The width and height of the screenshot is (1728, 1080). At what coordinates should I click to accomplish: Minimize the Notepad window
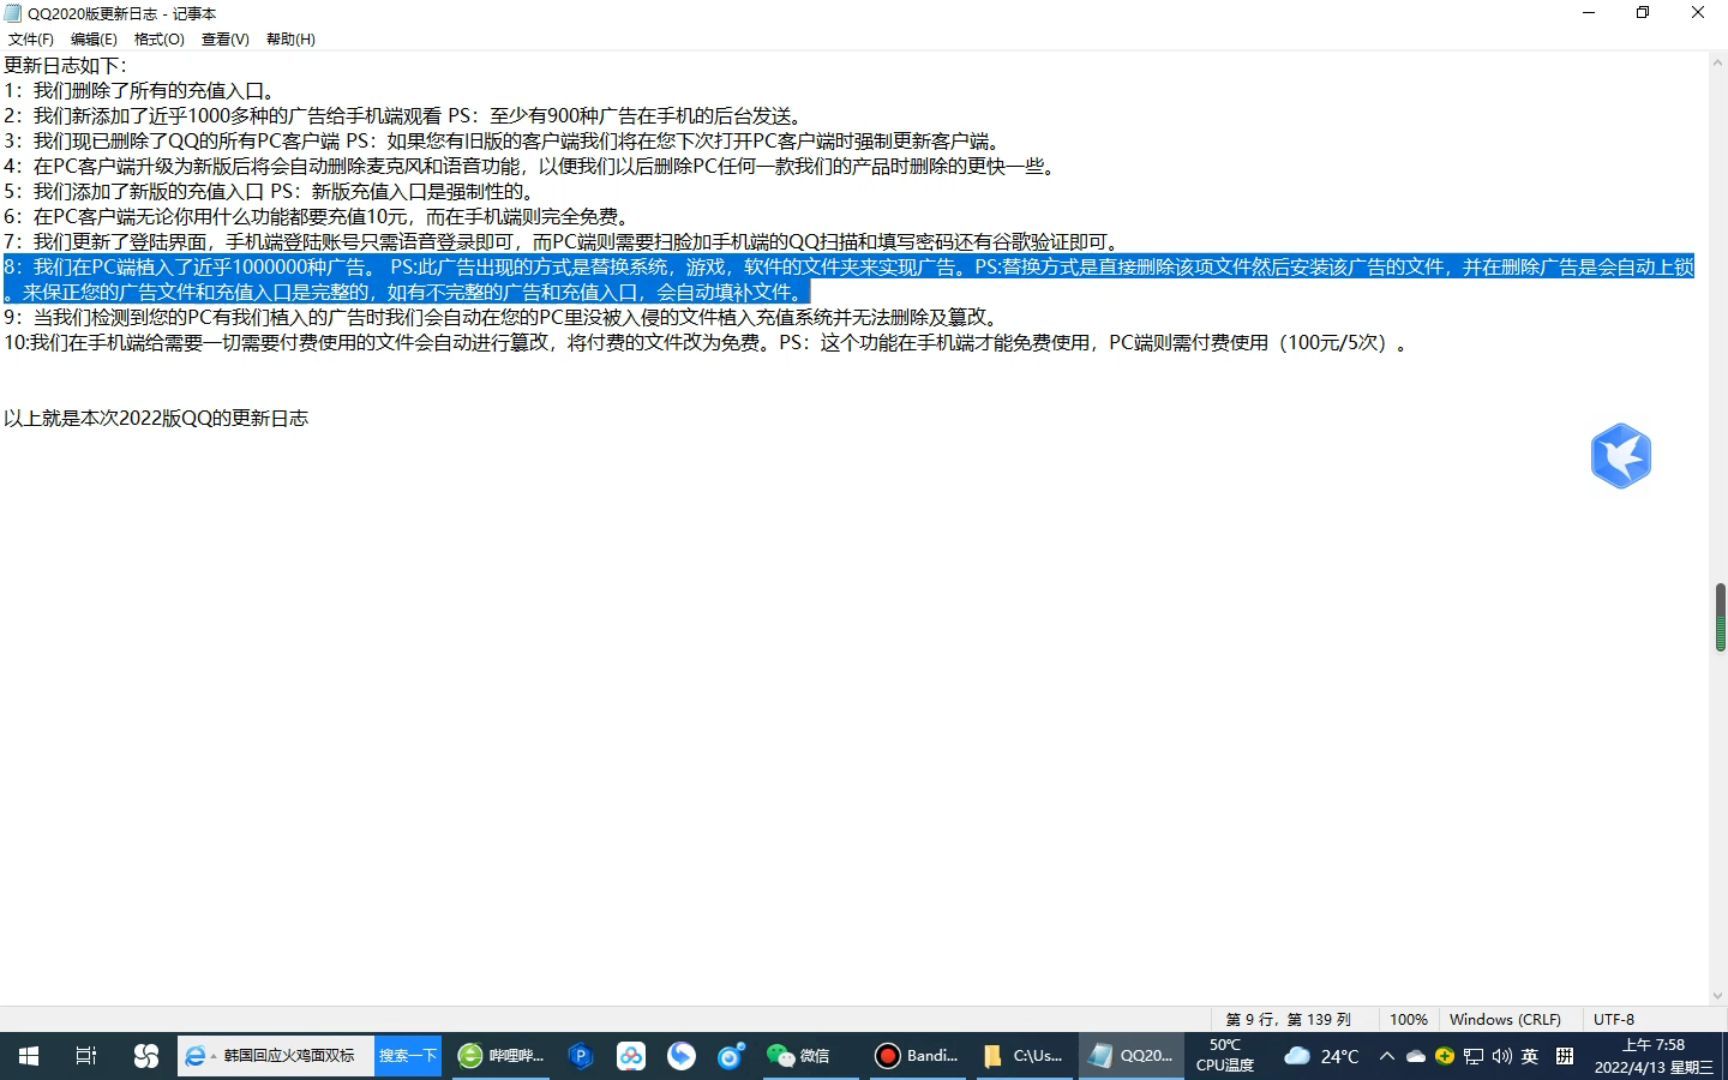coord(1589,13)
